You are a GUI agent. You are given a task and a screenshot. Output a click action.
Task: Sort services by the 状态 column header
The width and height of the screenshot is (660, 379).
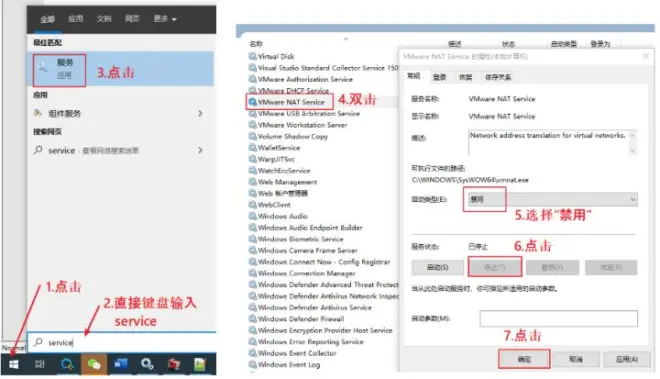pyautogui.click(x=508, y=44)
